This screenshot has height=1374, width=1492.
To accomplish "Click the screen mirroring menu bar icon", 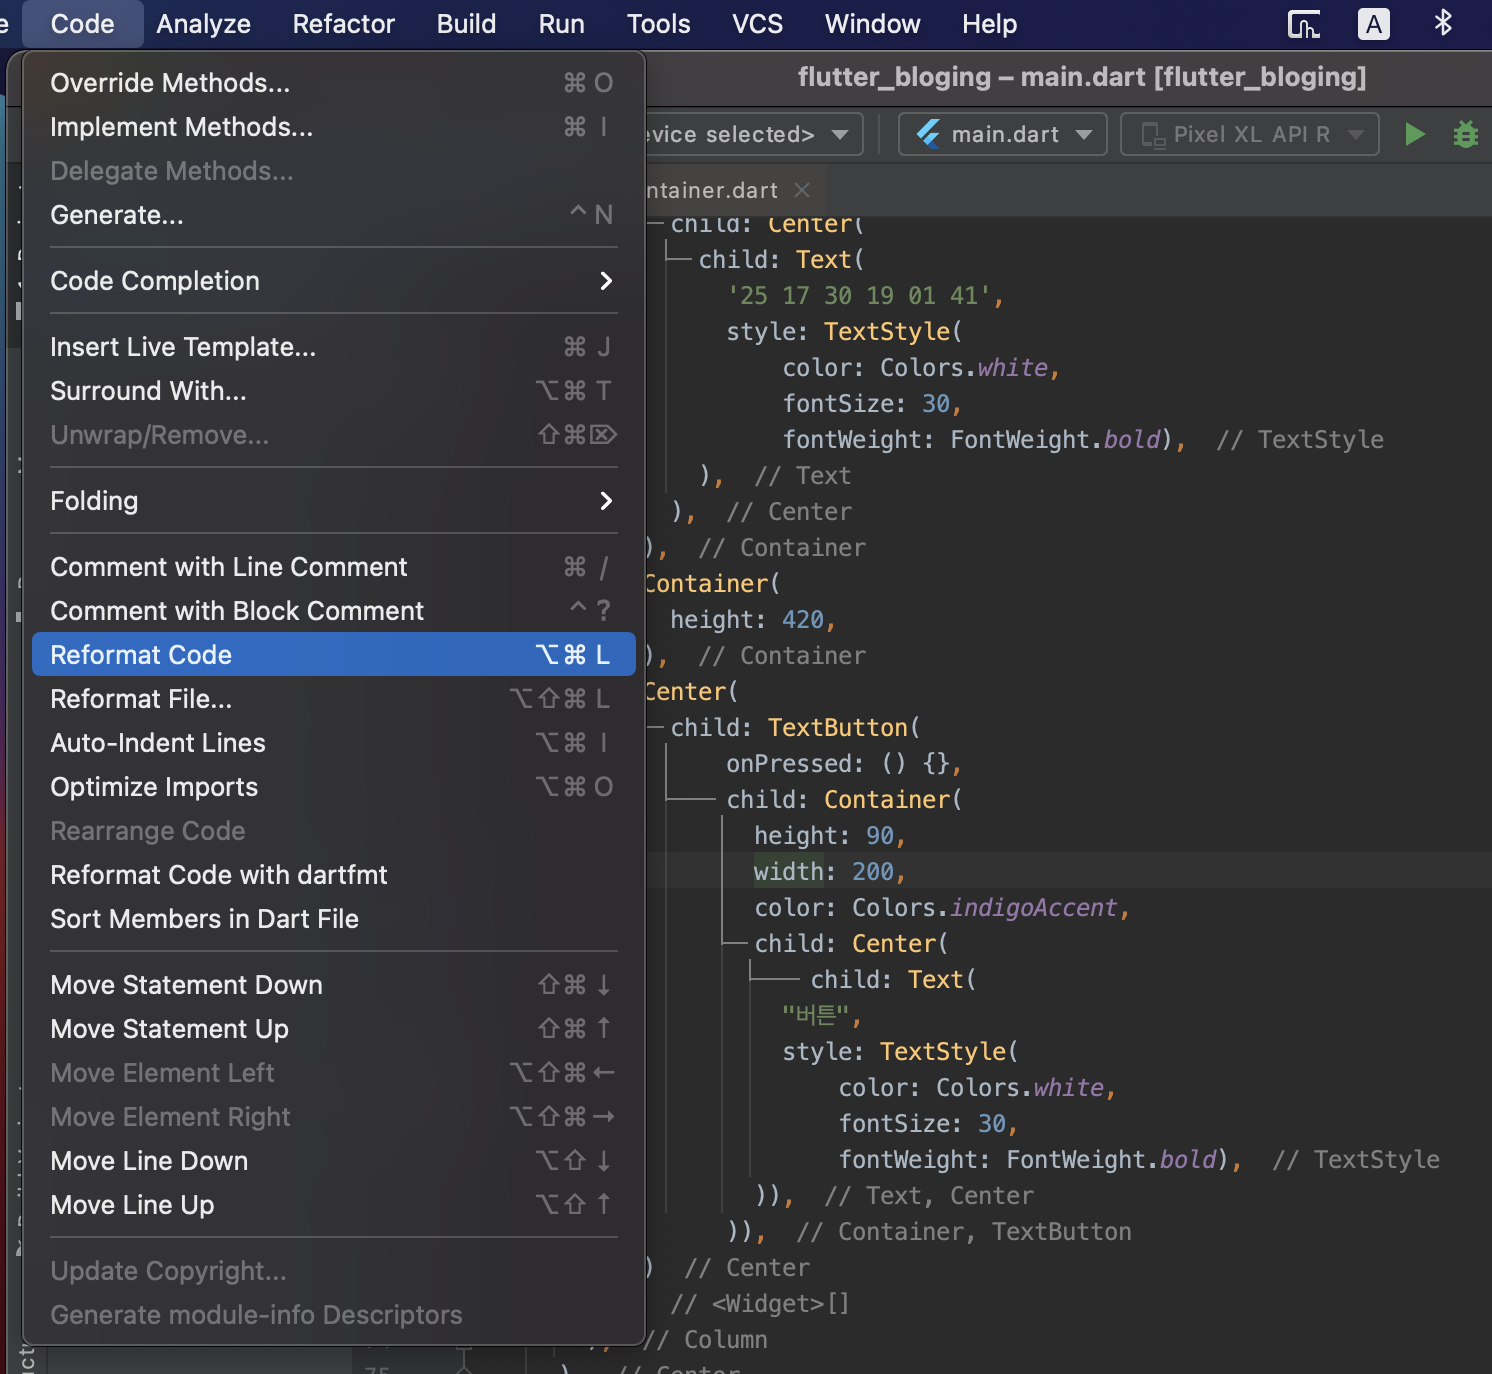I will [x=1304, y=24].
